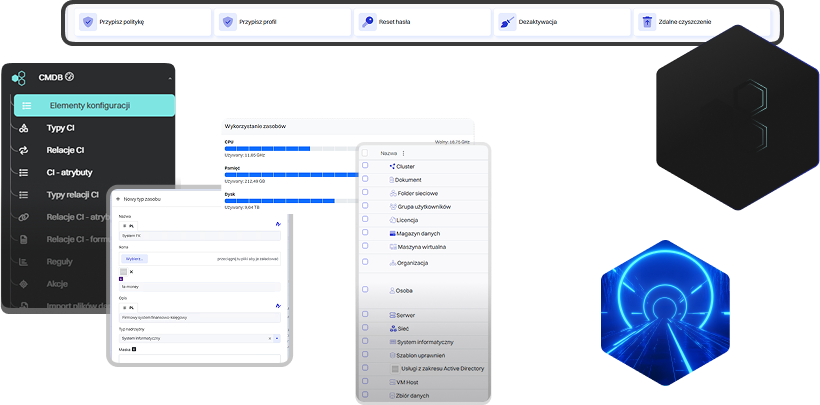Click the Przypisz politykę shield icon
Viewport: 820px width, 405px height.
87,21
